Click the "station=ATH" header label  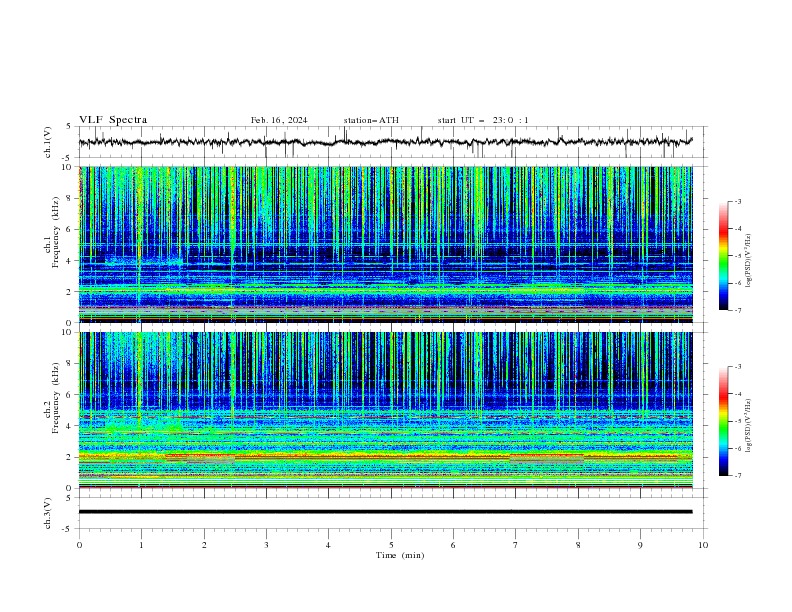371,120
